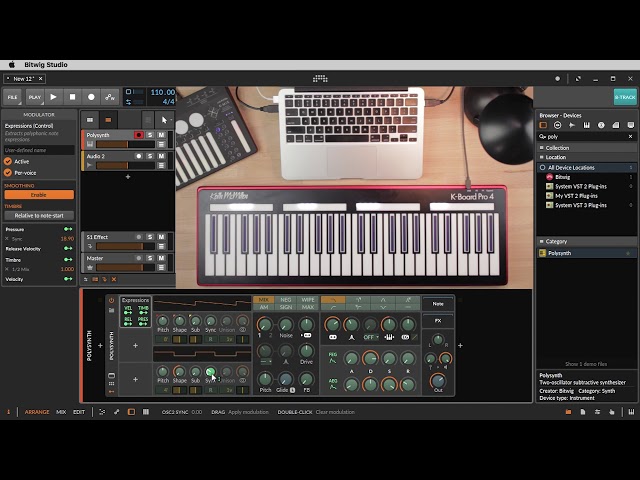Click the Polysynth Out knob
This screenshot has height=480, width=640.
[438, 381]
